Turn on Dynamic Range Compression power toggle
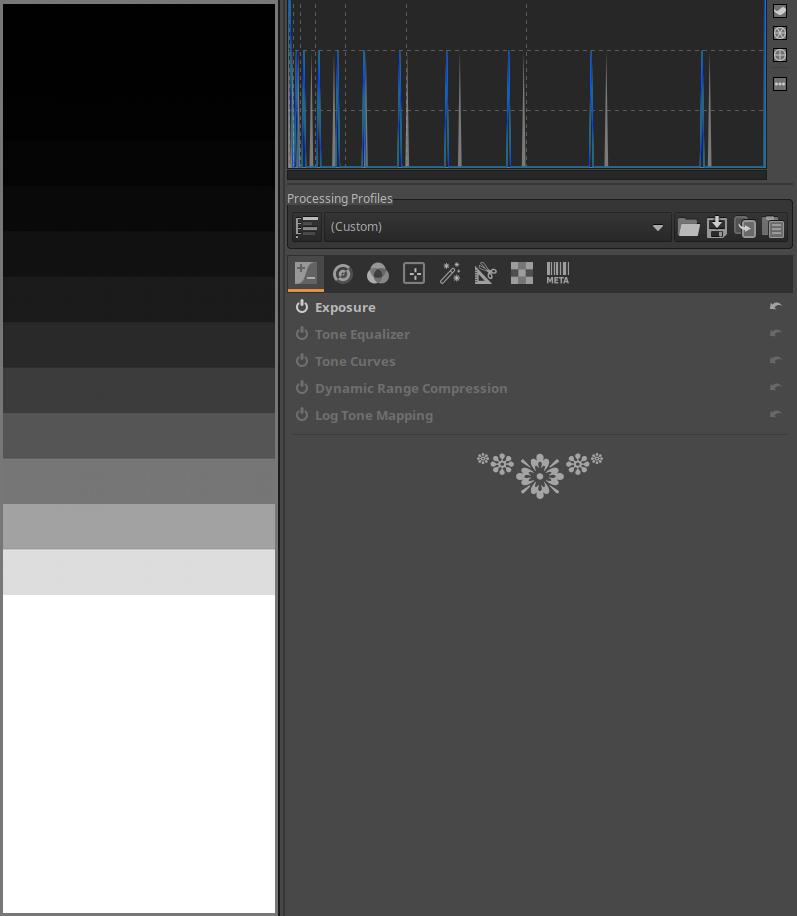 302,388
